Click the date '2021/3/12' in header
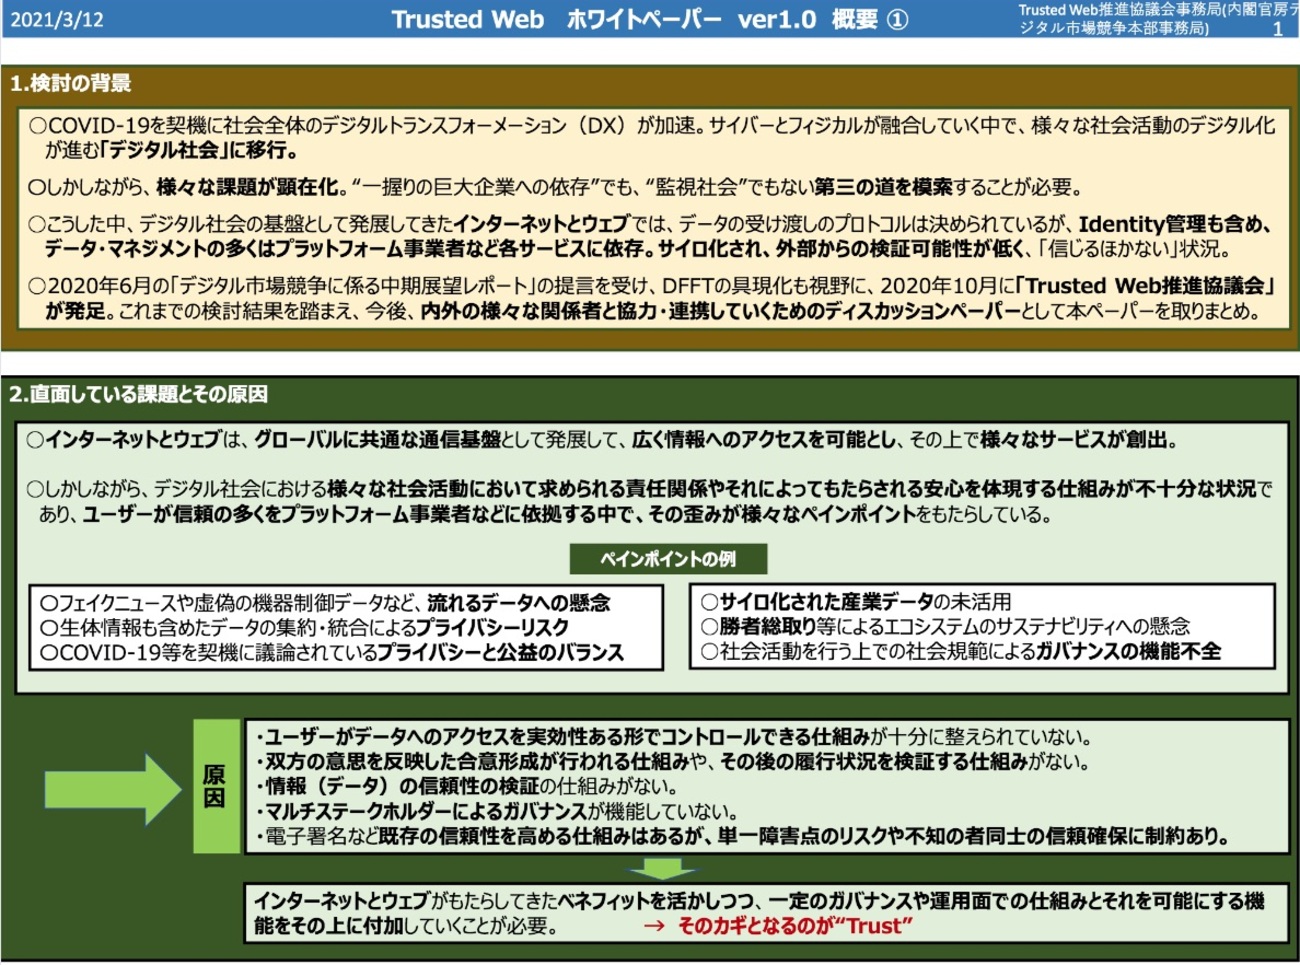This screenshot has width=1300, height=965. pyautogui.click(x=57, y=20)
